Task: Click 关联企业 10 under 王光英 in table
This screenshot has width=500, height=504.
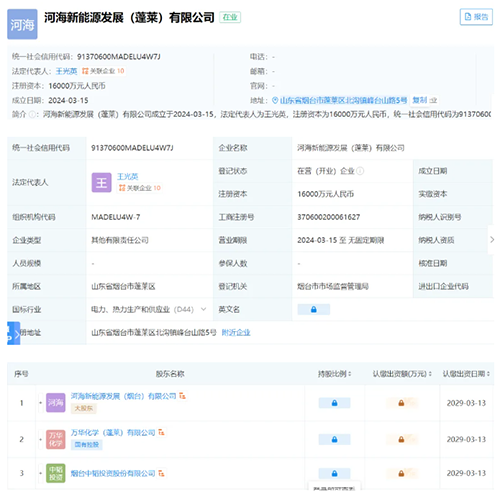Action: tap(139, 188)
